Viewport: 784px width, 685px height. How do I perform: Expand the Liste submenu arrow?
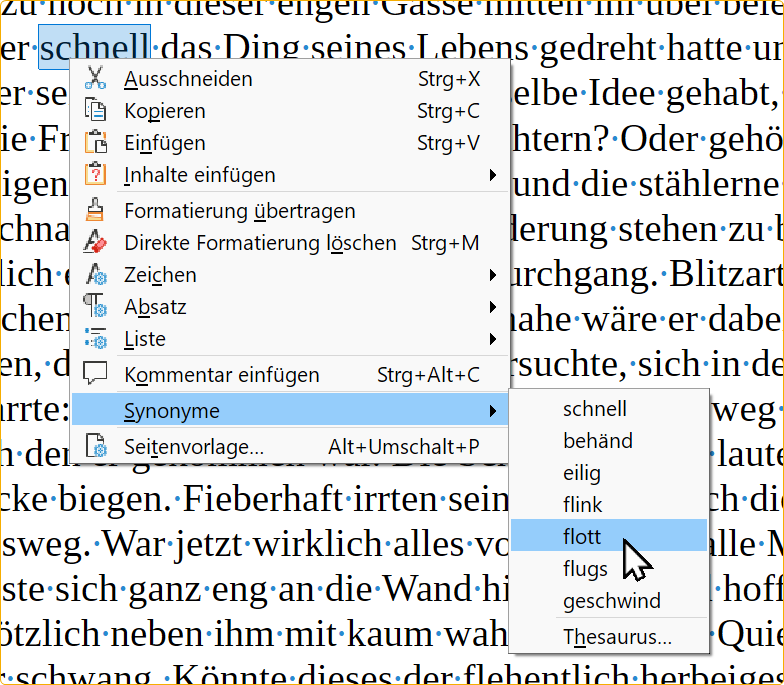(492, 339)
